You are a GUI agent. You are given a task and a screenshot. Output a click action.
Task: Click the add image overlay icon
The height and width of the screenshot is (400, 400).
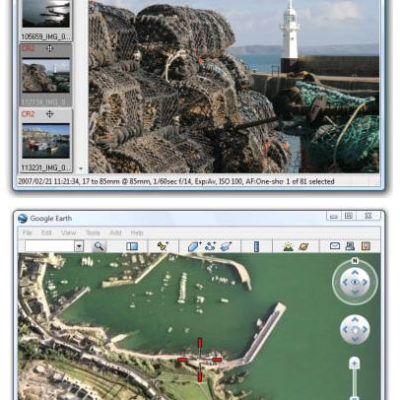tap(226, 246)
